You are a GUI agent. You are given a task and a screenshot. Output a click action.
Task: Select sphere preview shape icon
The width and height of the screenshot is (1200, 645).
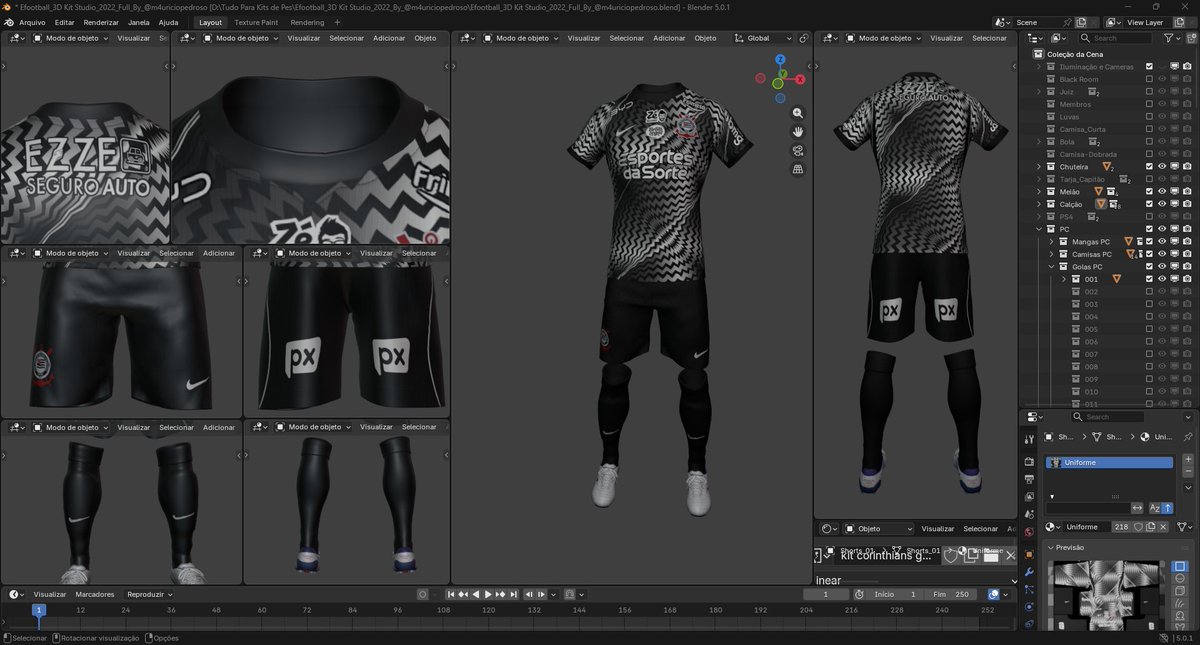click(1180, 578)
